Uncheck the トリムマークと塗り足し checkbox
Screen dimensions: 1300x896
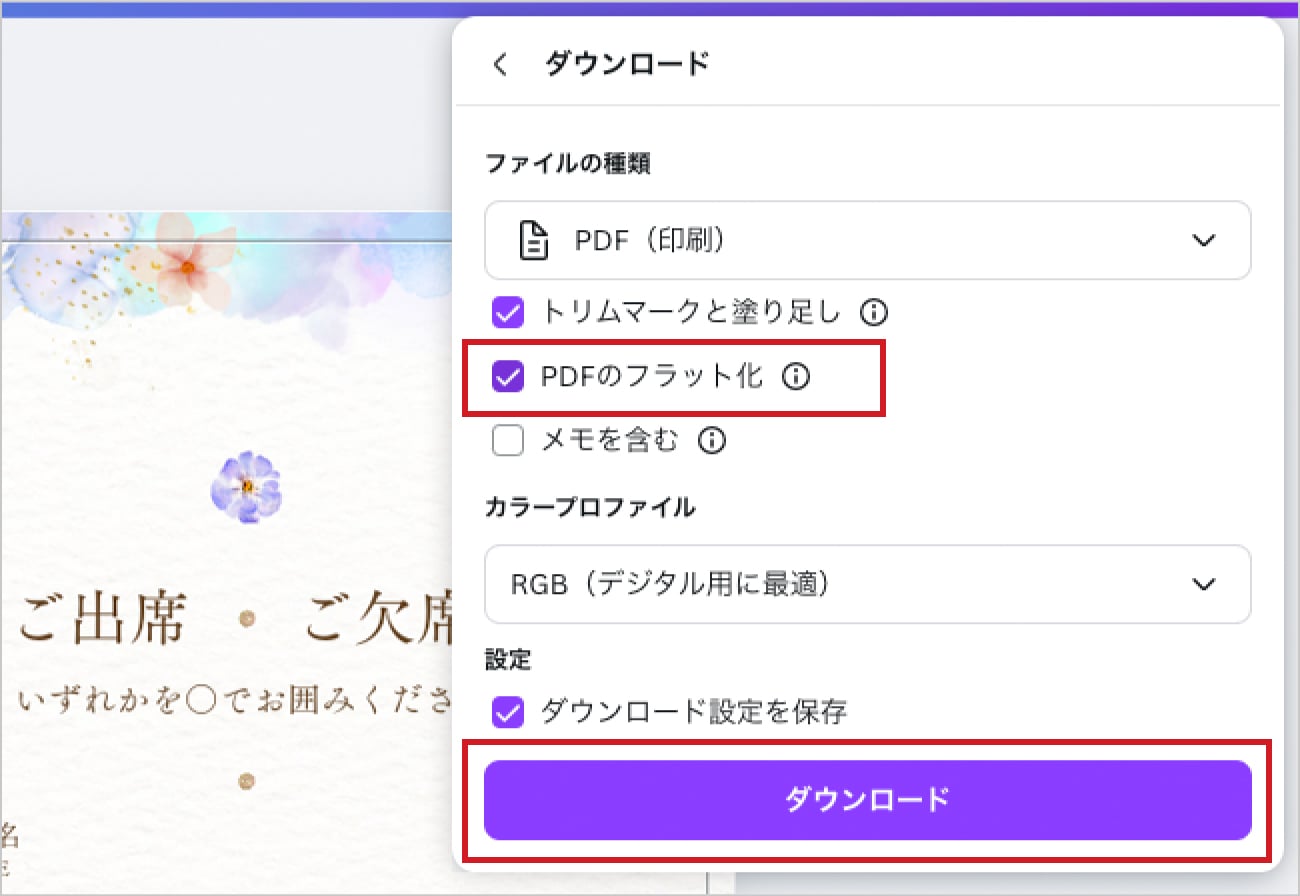pos(508,313)
